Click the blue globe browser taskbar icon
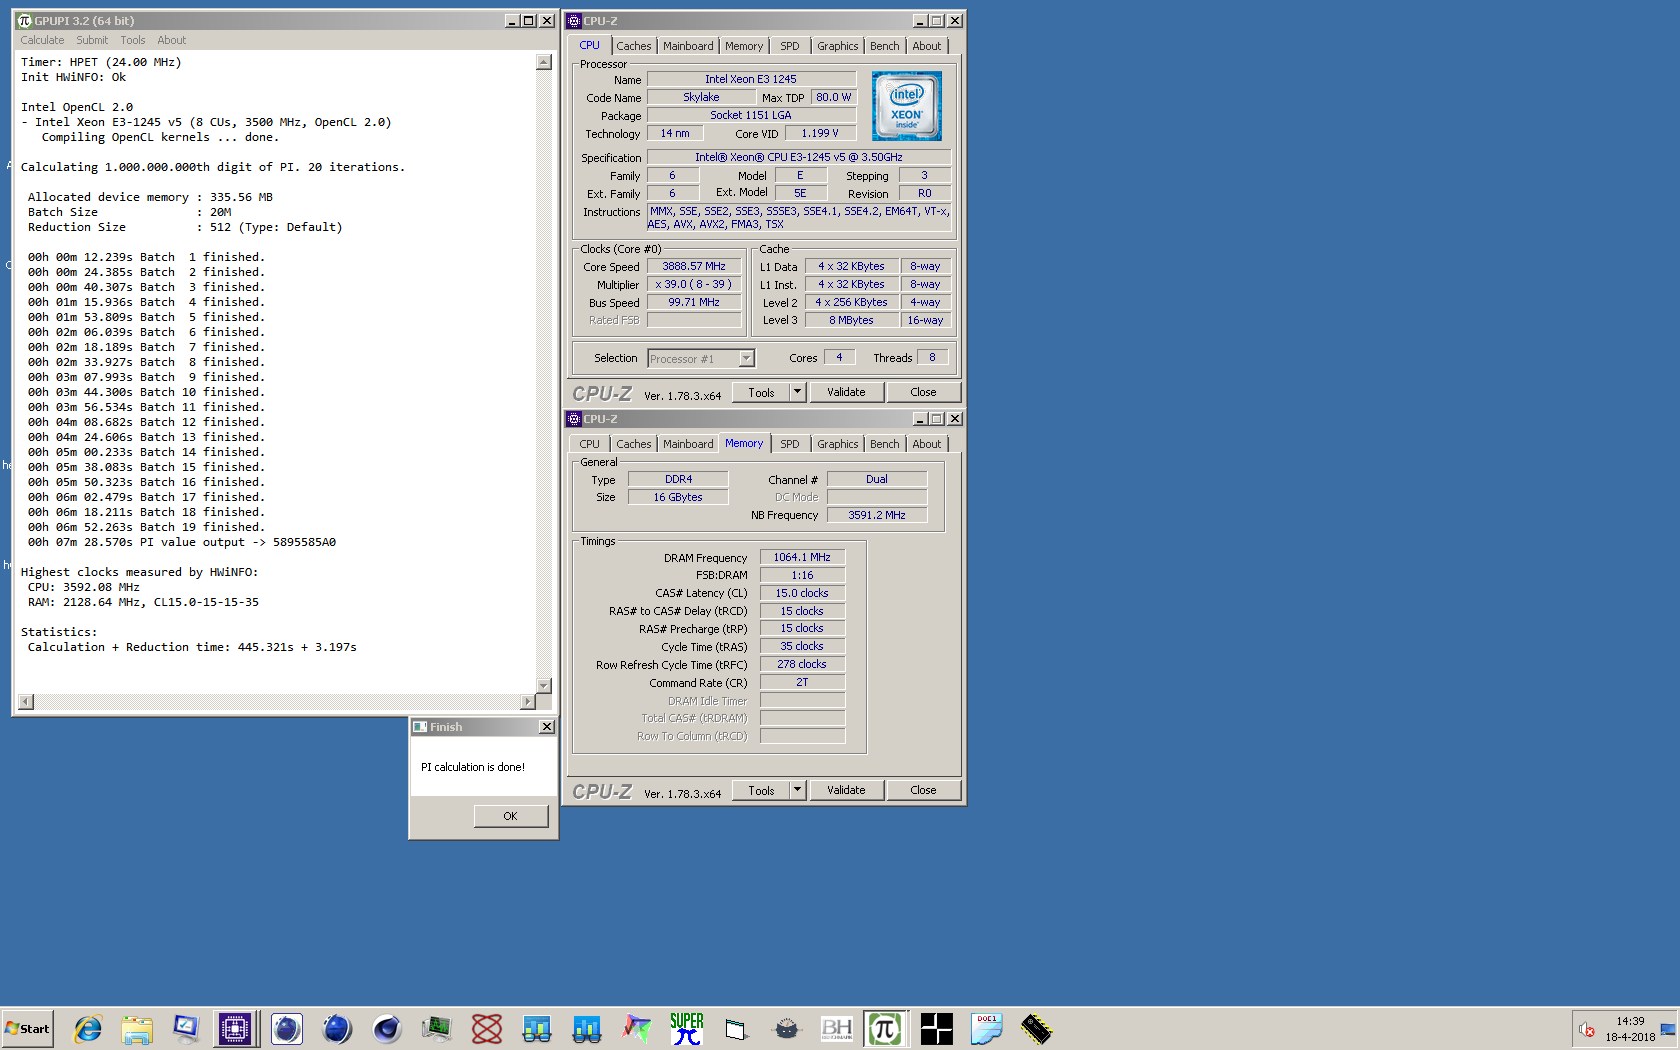This screenshot has width=1680, height=1050. [336, 1029]
